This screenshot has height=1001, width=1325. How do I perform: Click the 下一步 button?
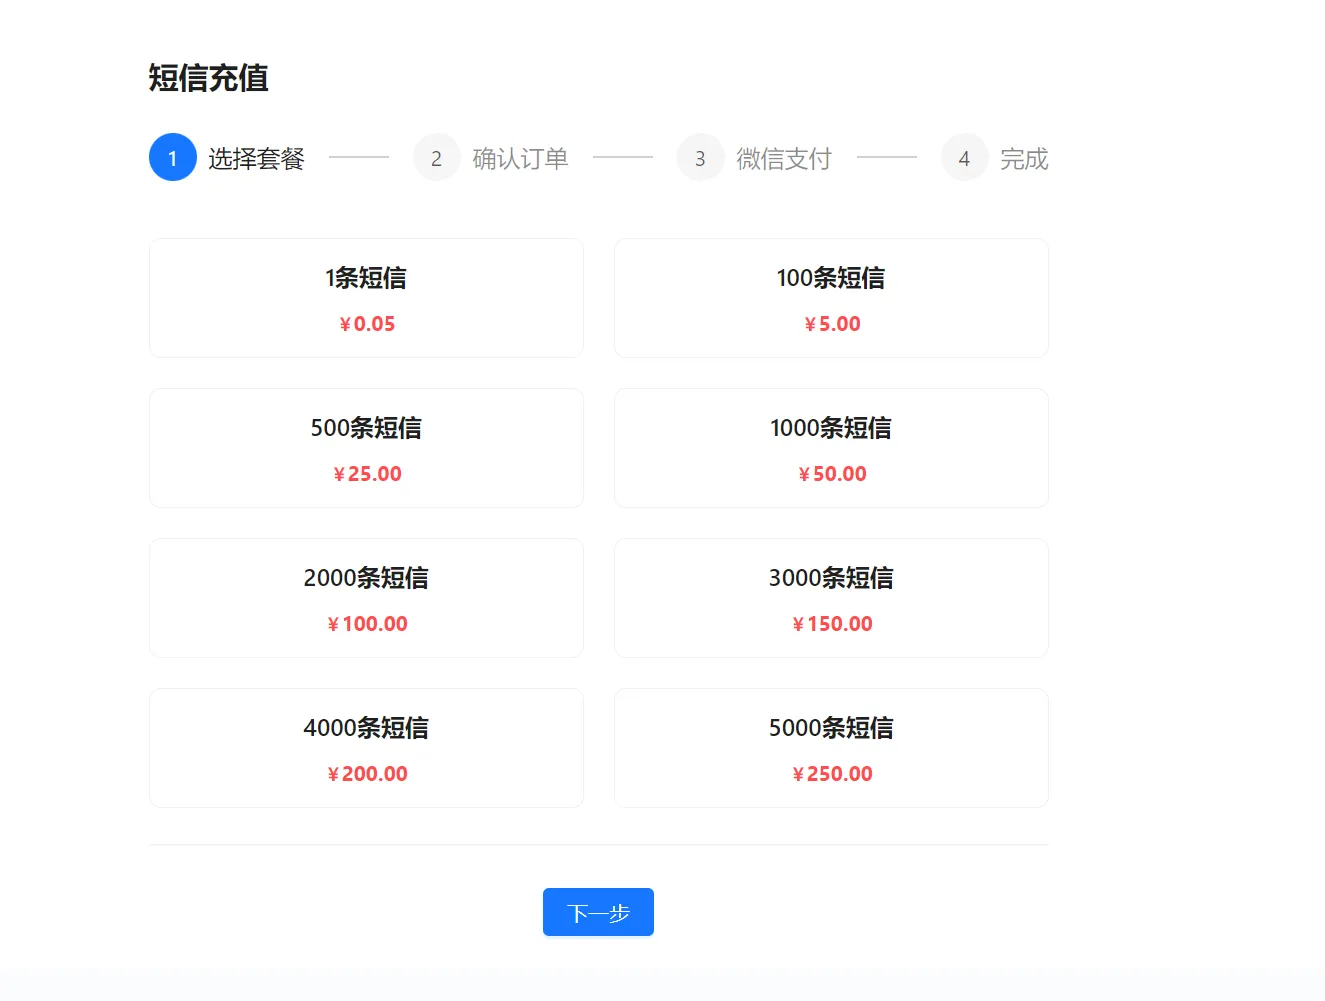(x=598, y=912)
